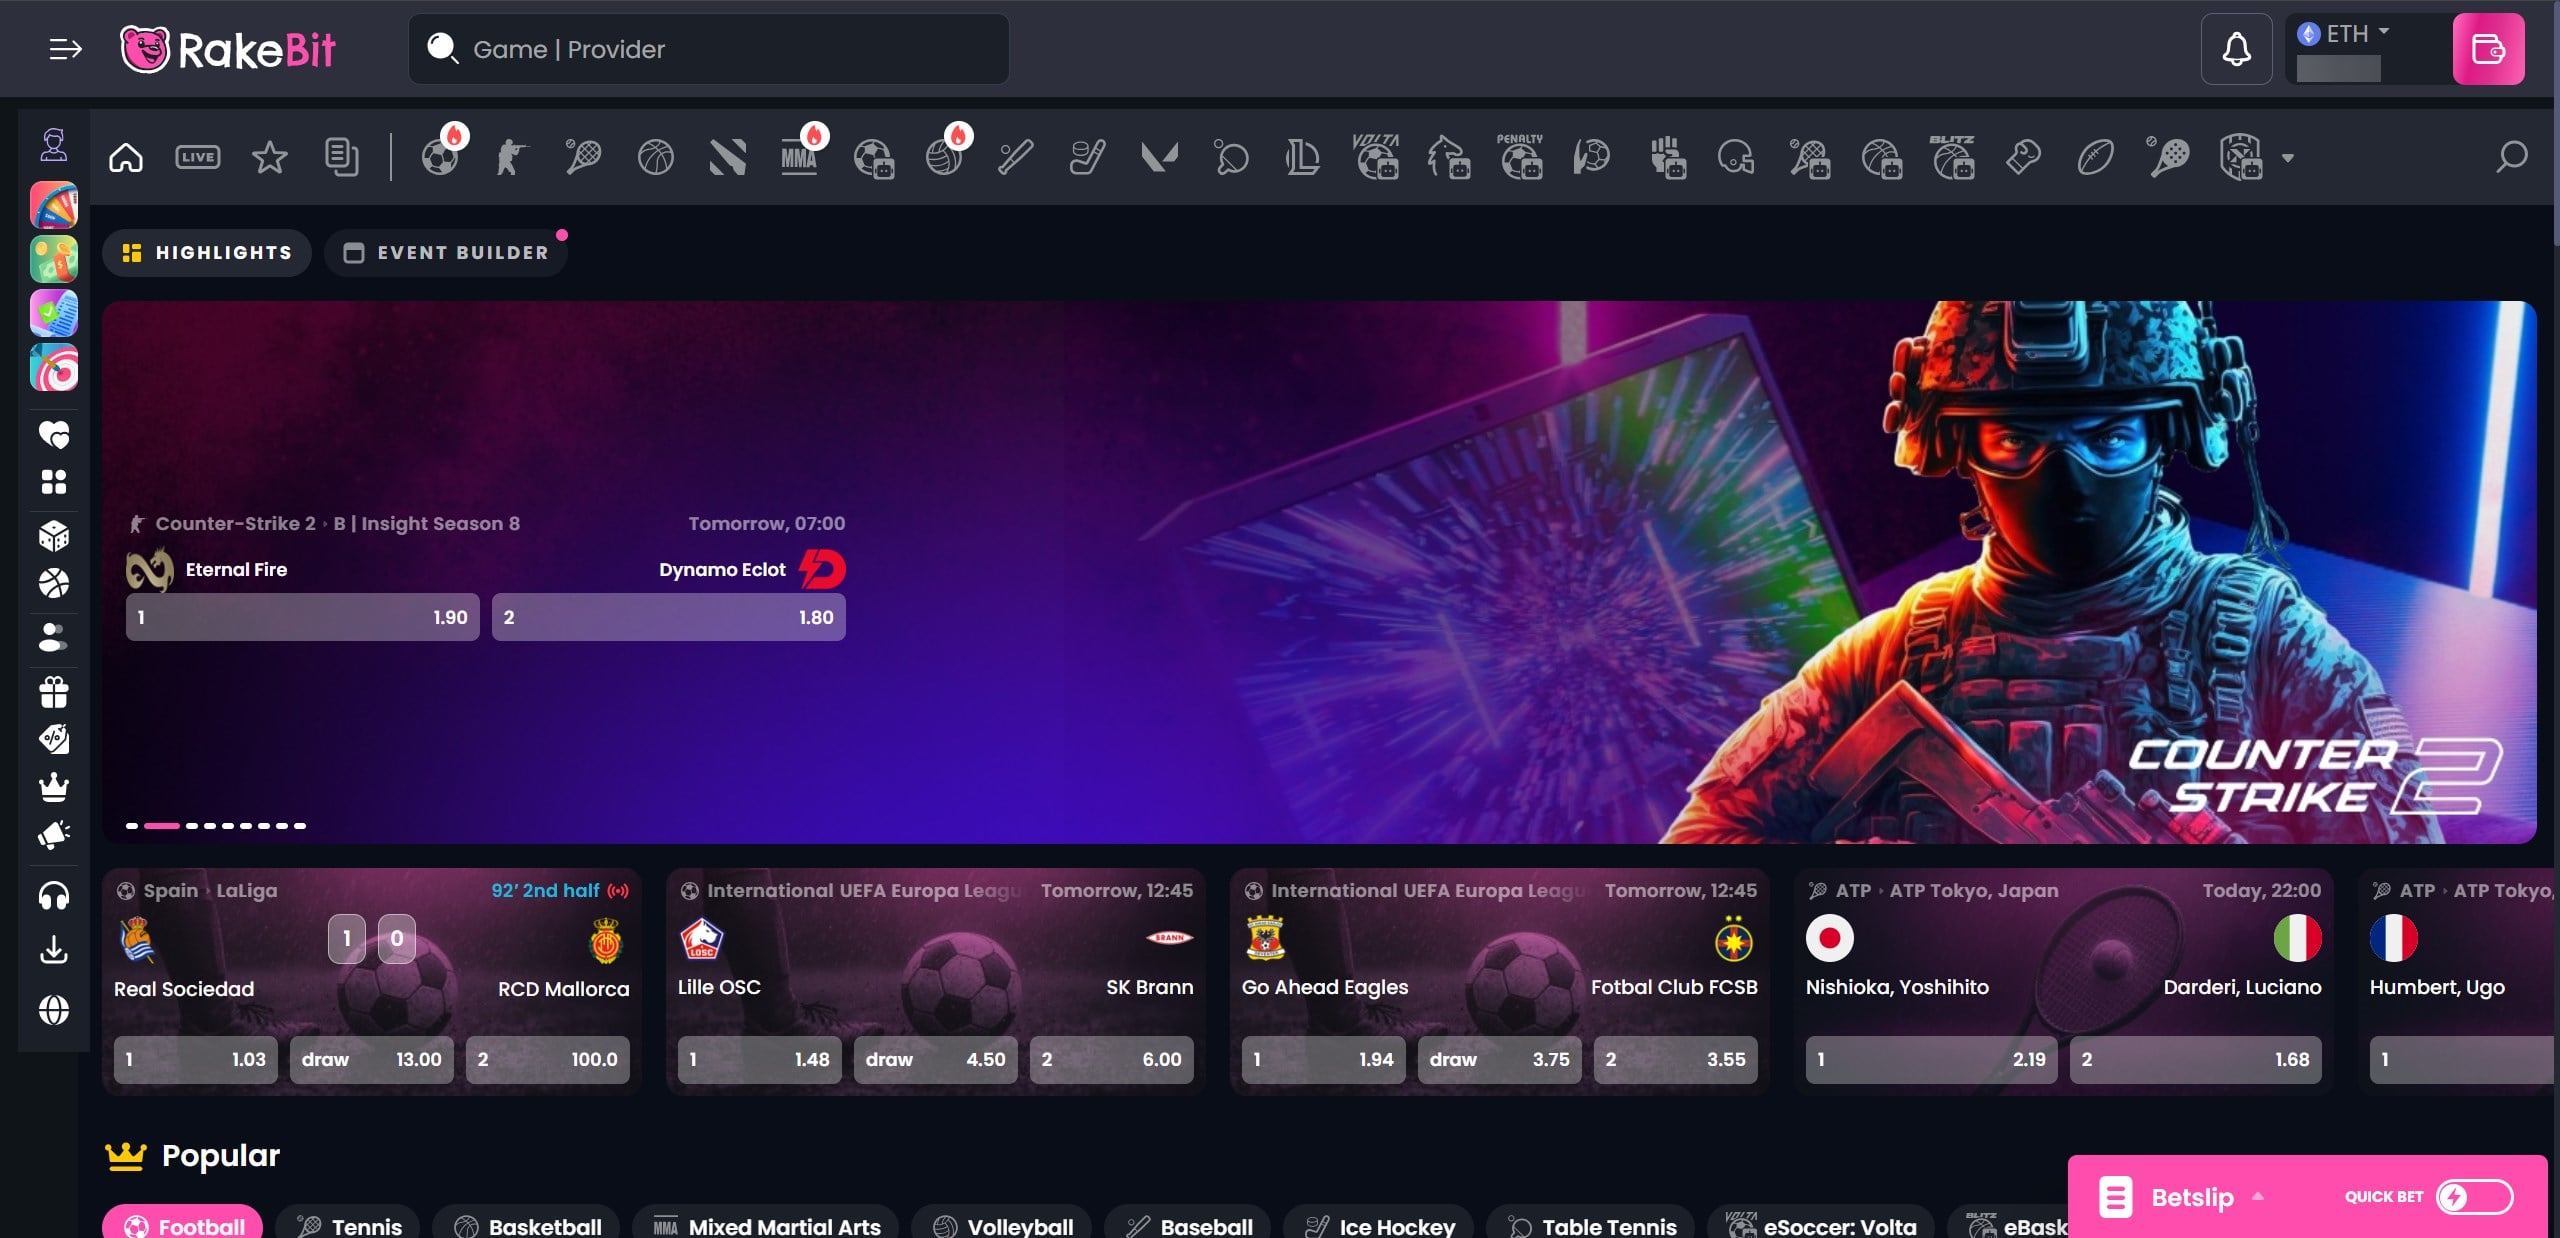Image resolution: width=2560 pixels, height=1238 pixels.
Task: Select the Baseball bat icon
Action: tap(1016, 157)
